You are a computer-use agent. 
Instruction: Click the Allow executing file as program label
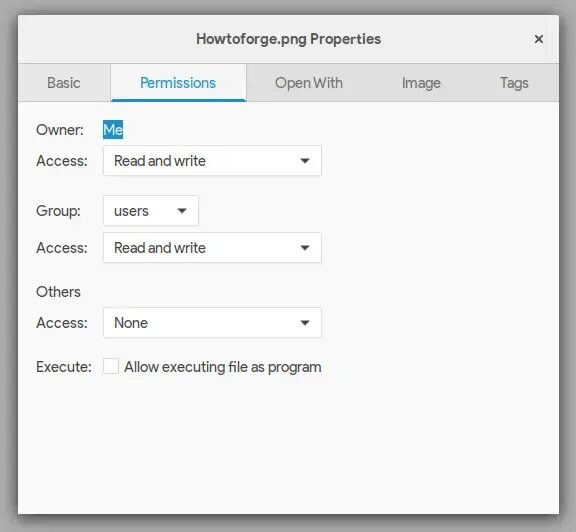click(223, 367)
